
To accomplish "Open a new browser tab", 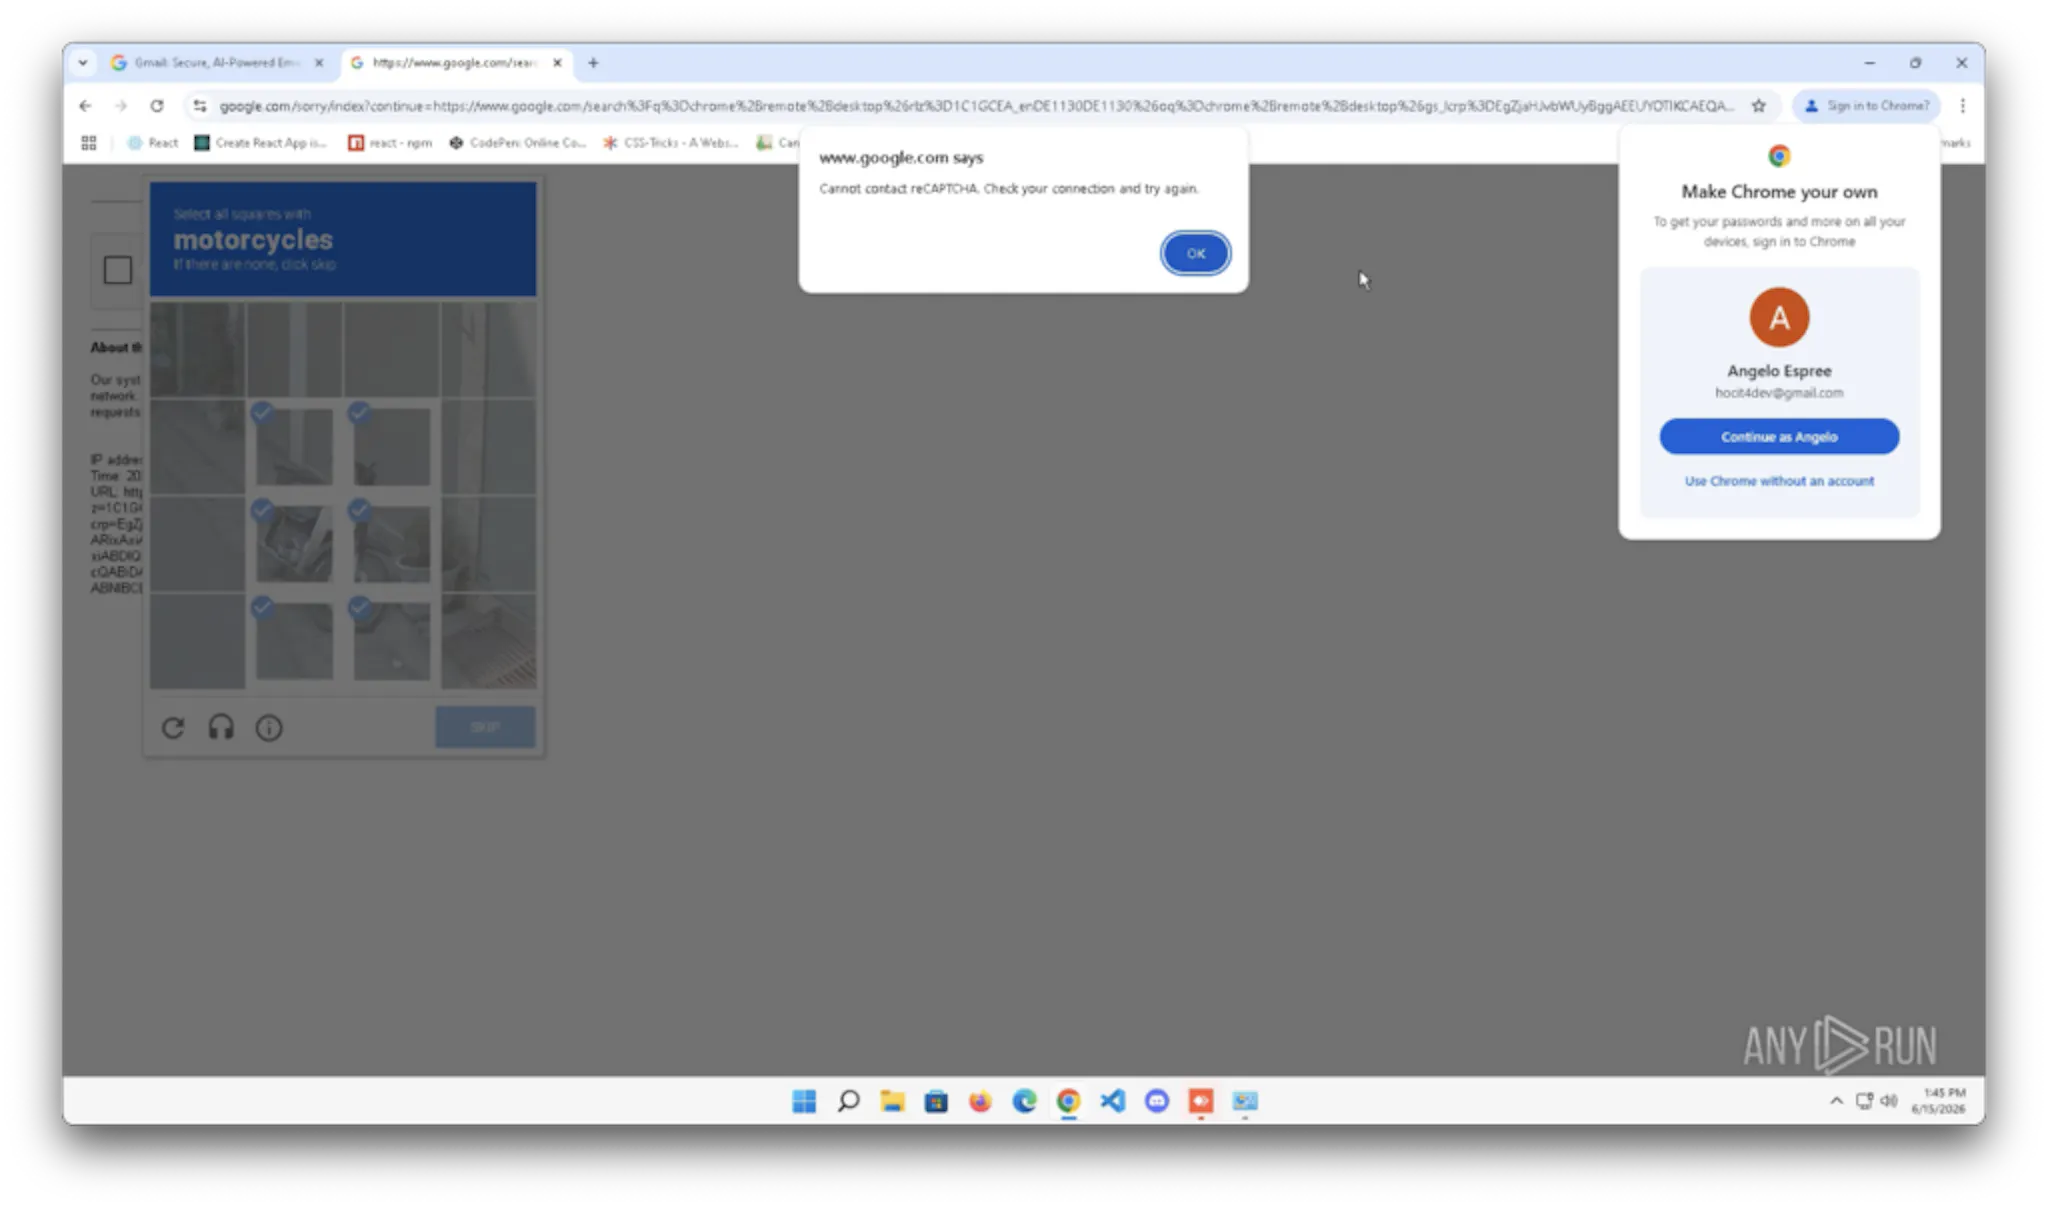I will click(593, 62).
